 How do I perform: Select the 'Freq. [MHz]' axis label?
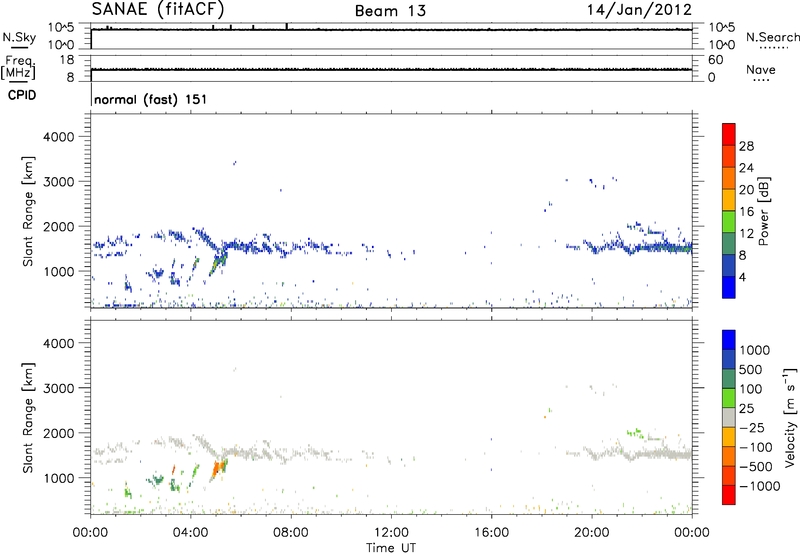click(x=18, y=67)
